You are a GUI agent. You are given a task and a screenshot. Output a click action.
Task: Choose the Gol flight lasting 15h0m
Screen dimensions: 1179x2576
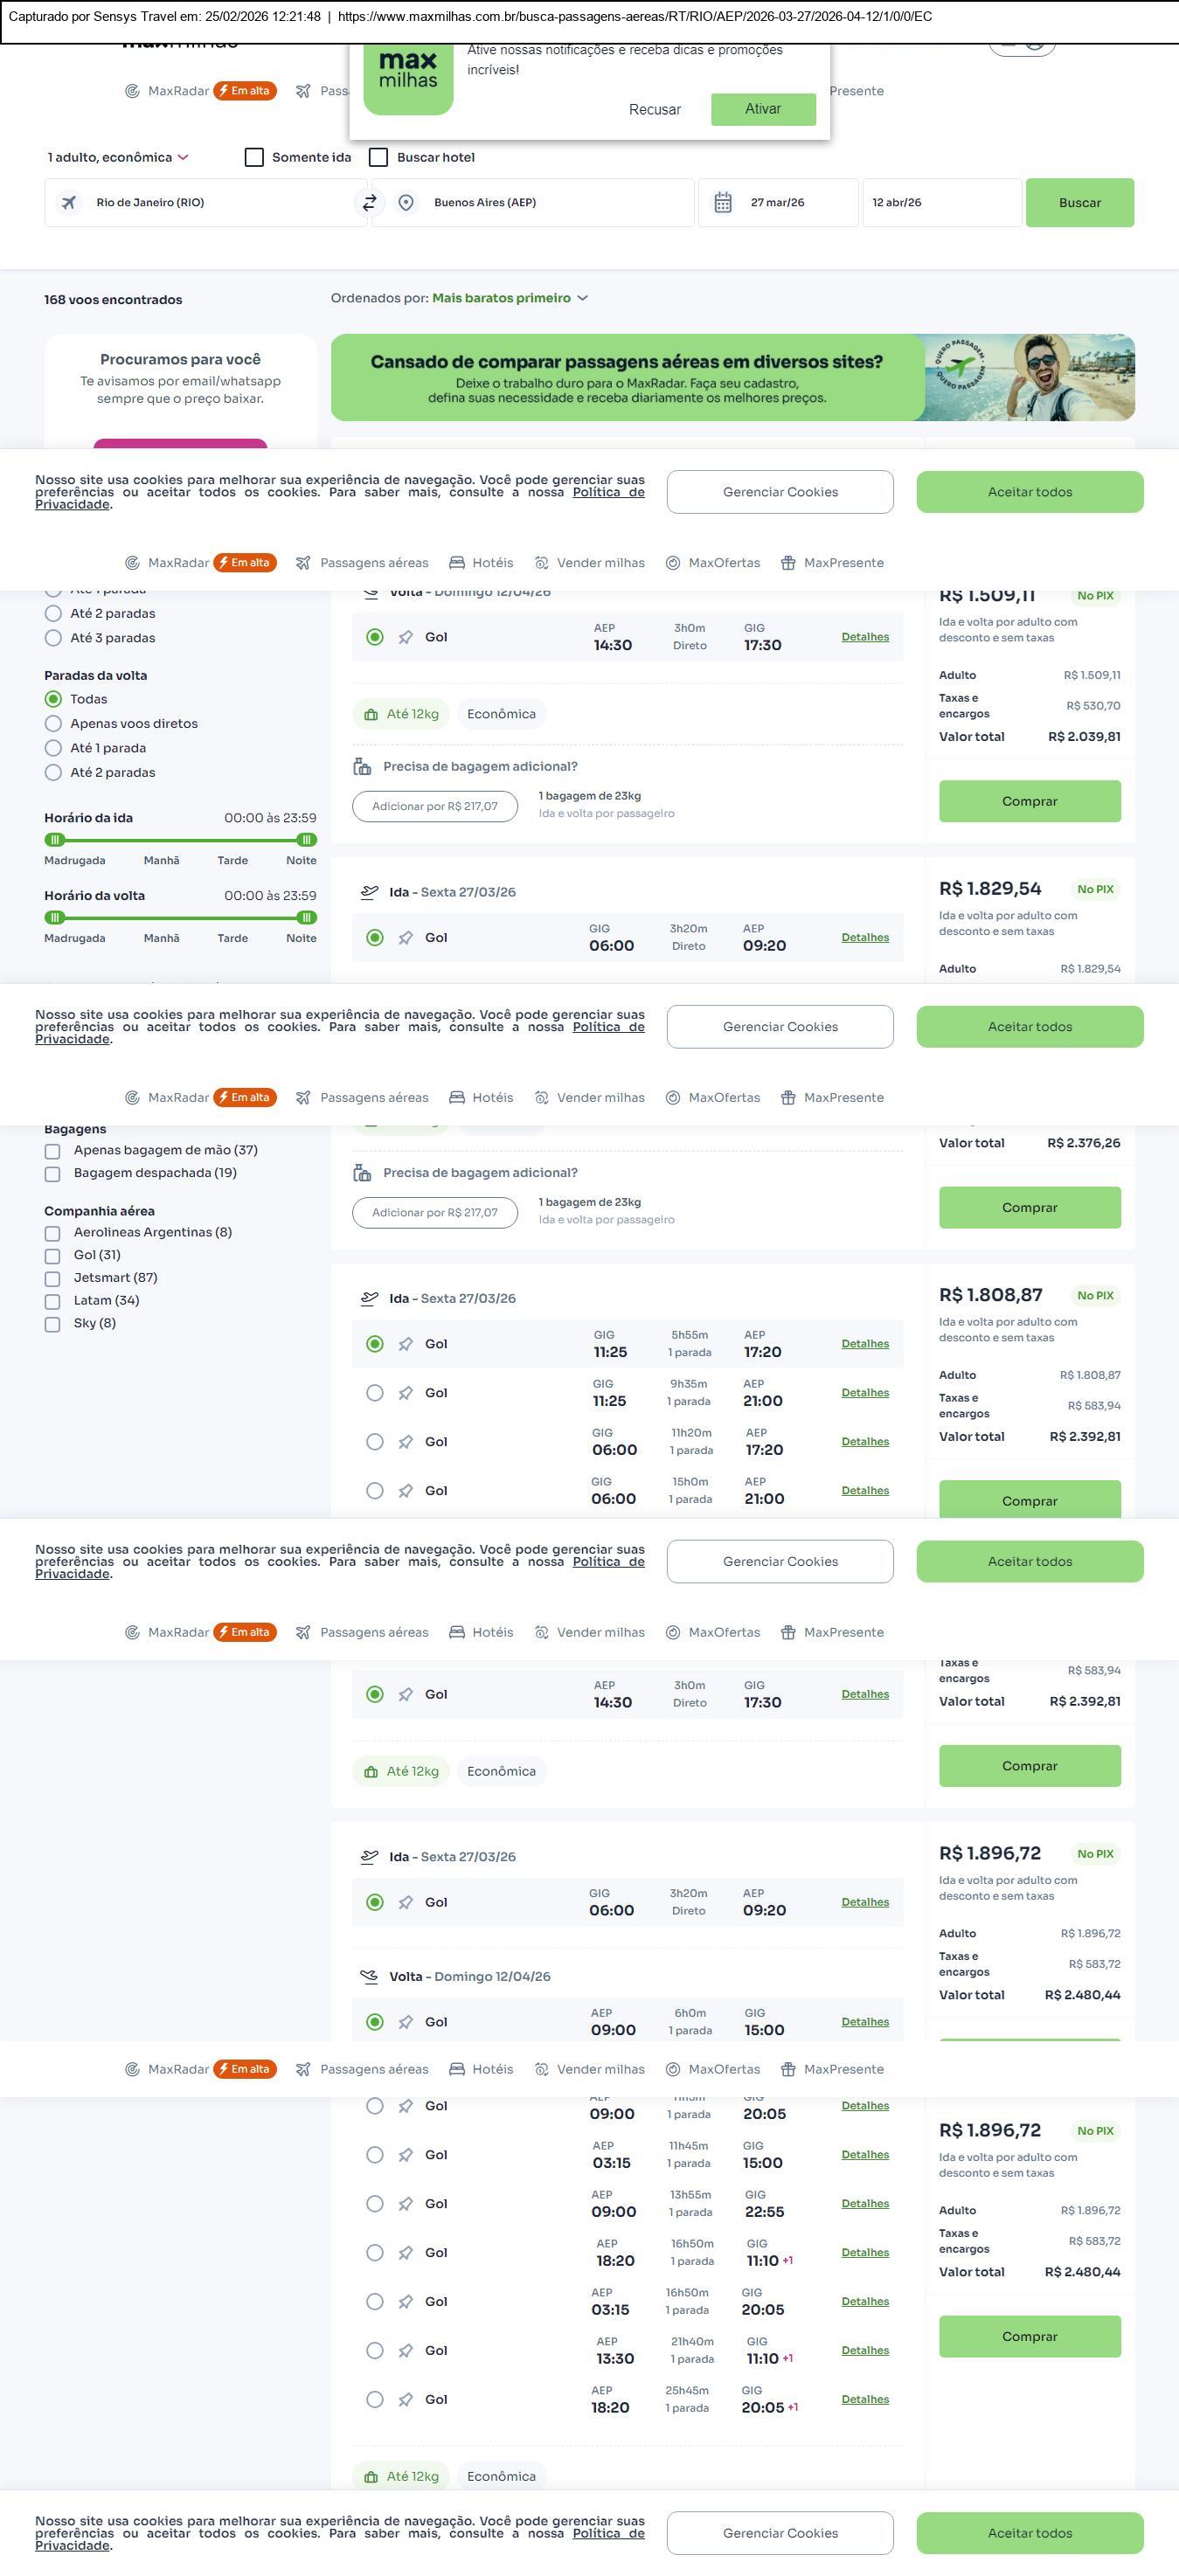[375, 1491]
